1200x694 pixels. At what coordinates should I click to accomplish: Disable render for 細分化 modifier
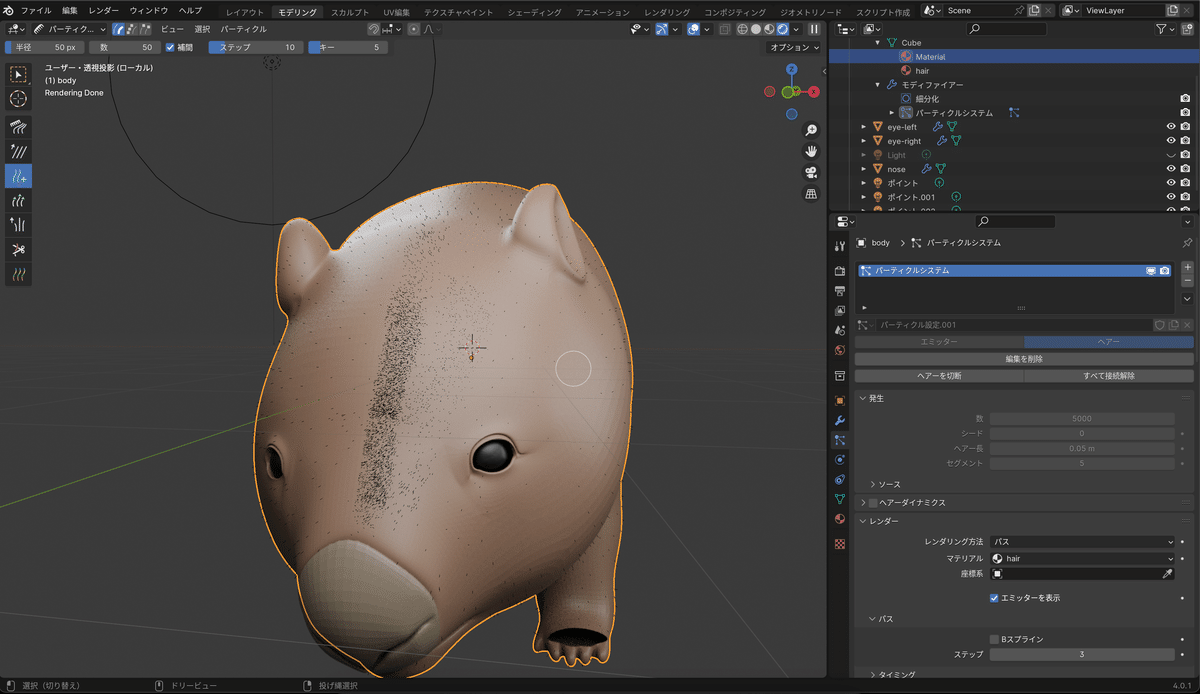coord(1185,99)
